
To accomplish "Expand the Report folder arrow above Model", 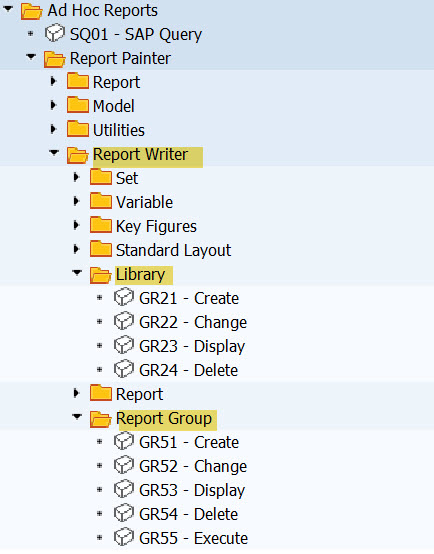I will tap(53, 81).
